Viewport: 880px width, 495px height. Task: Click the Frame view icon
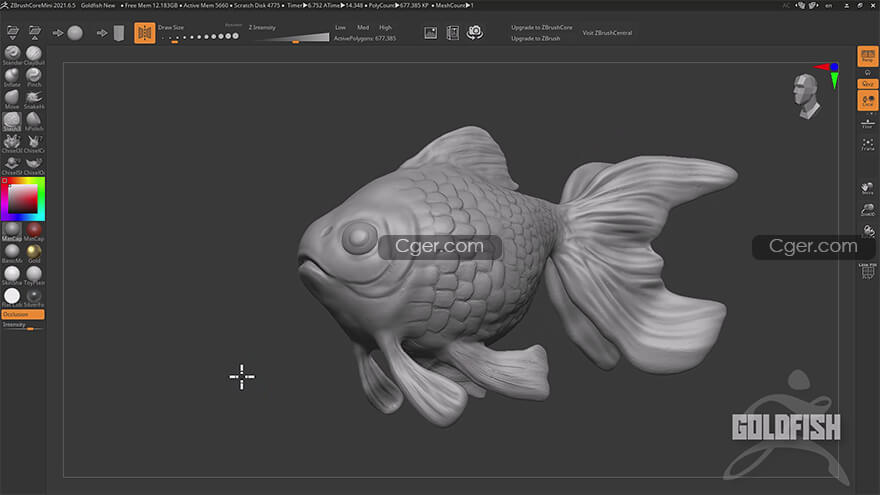[x=867, y=144]
